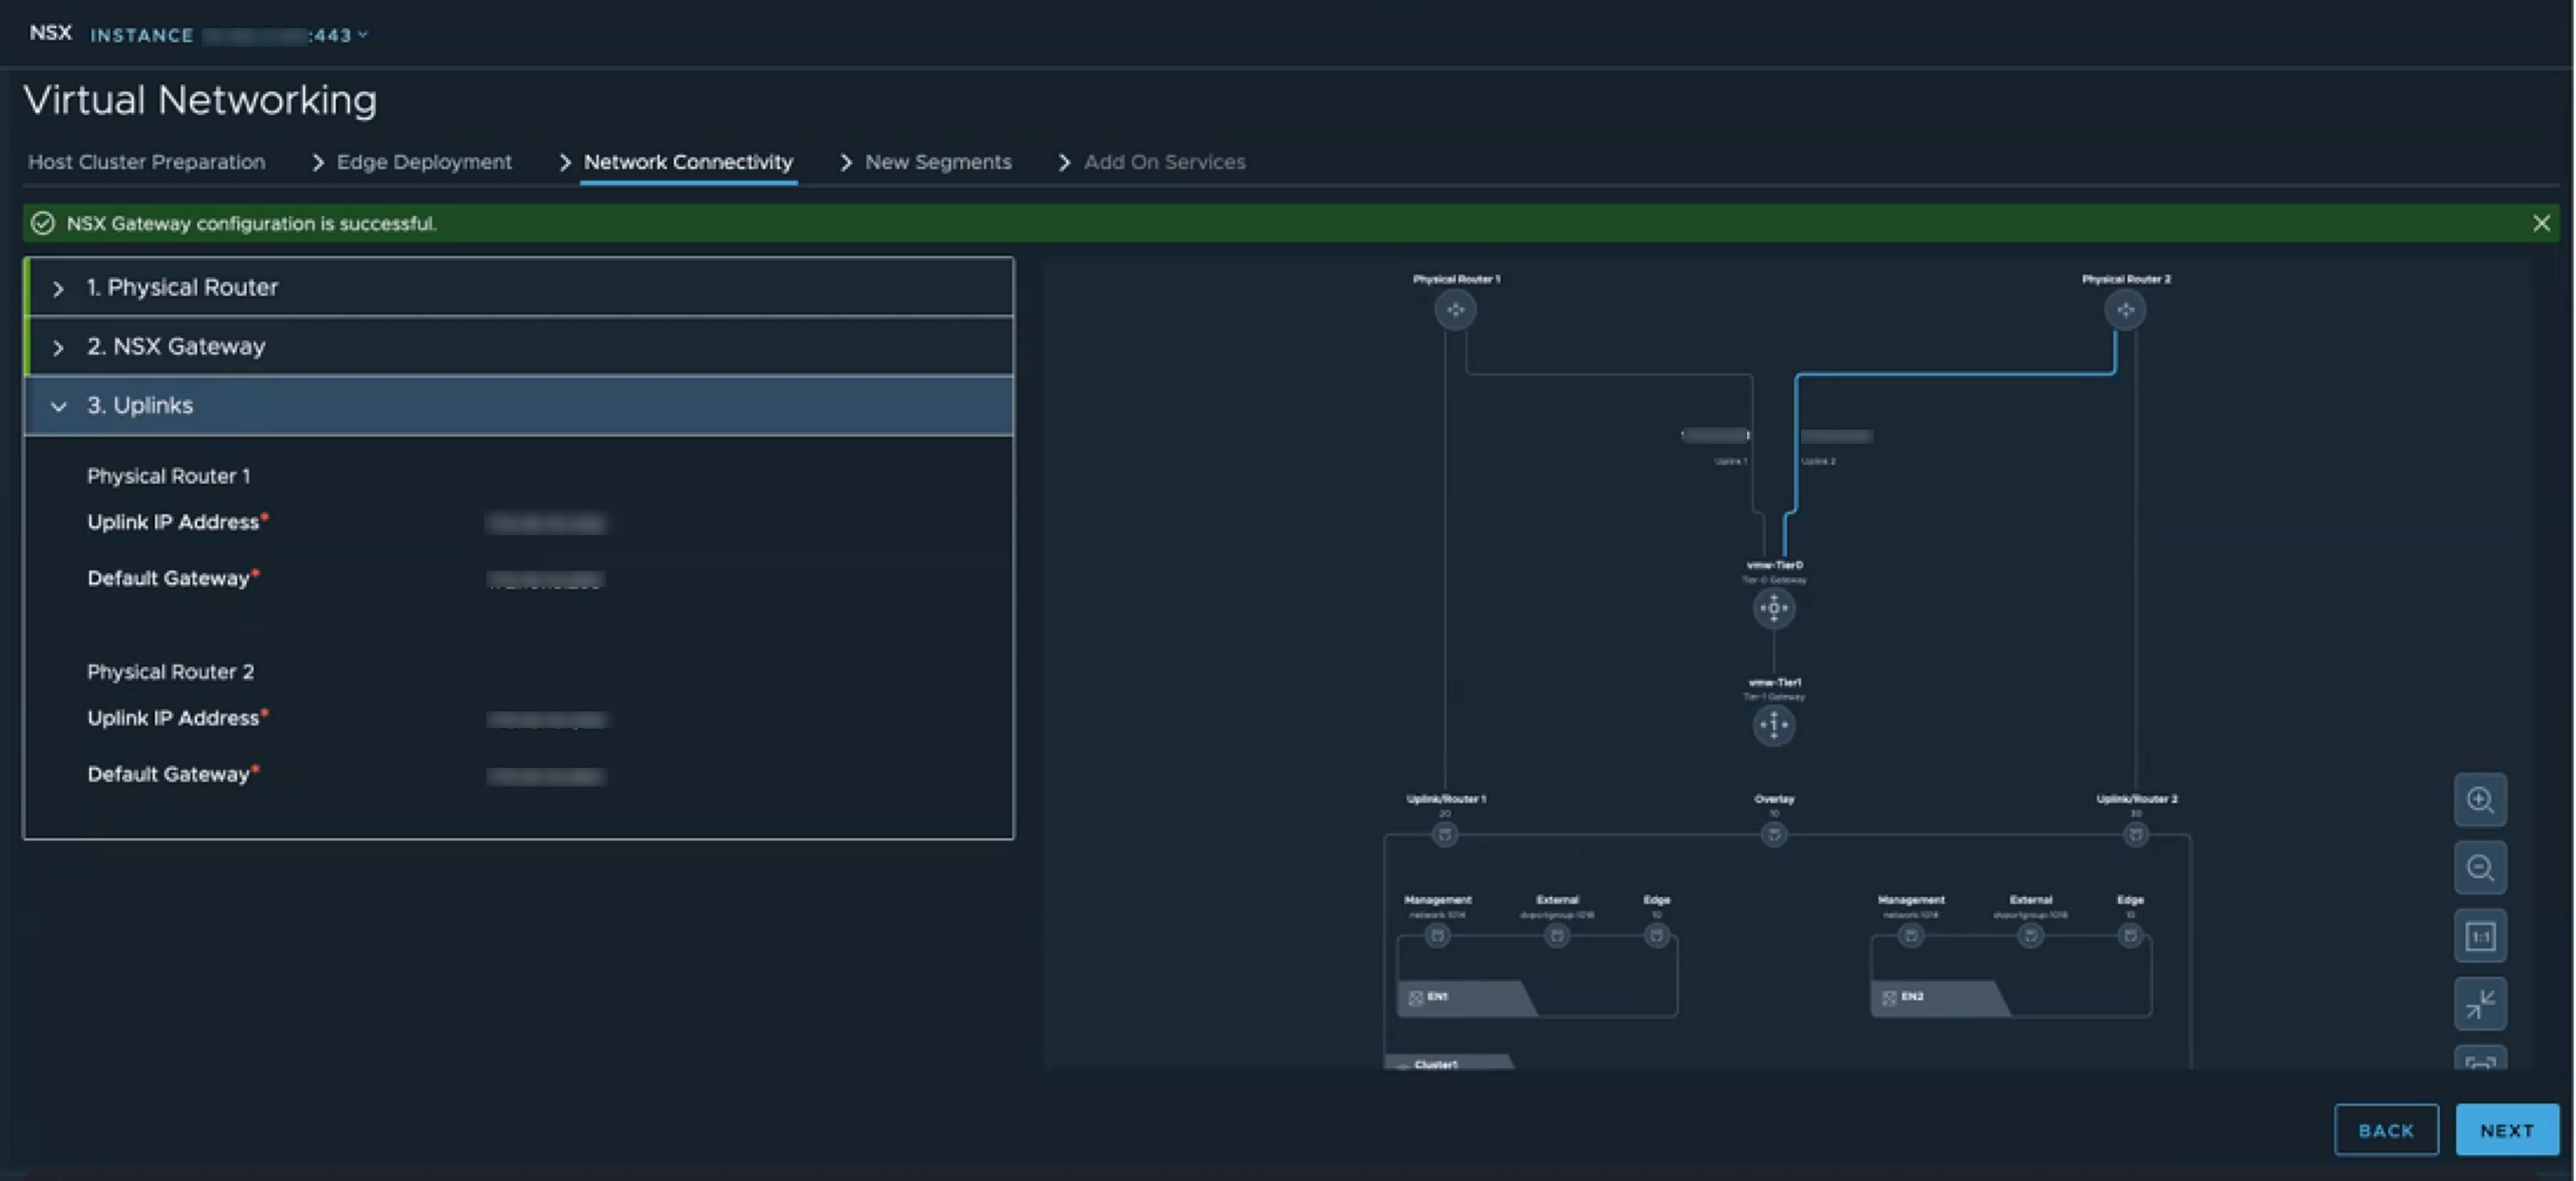Expand the 1. Physical Router section

coord(519,287)
